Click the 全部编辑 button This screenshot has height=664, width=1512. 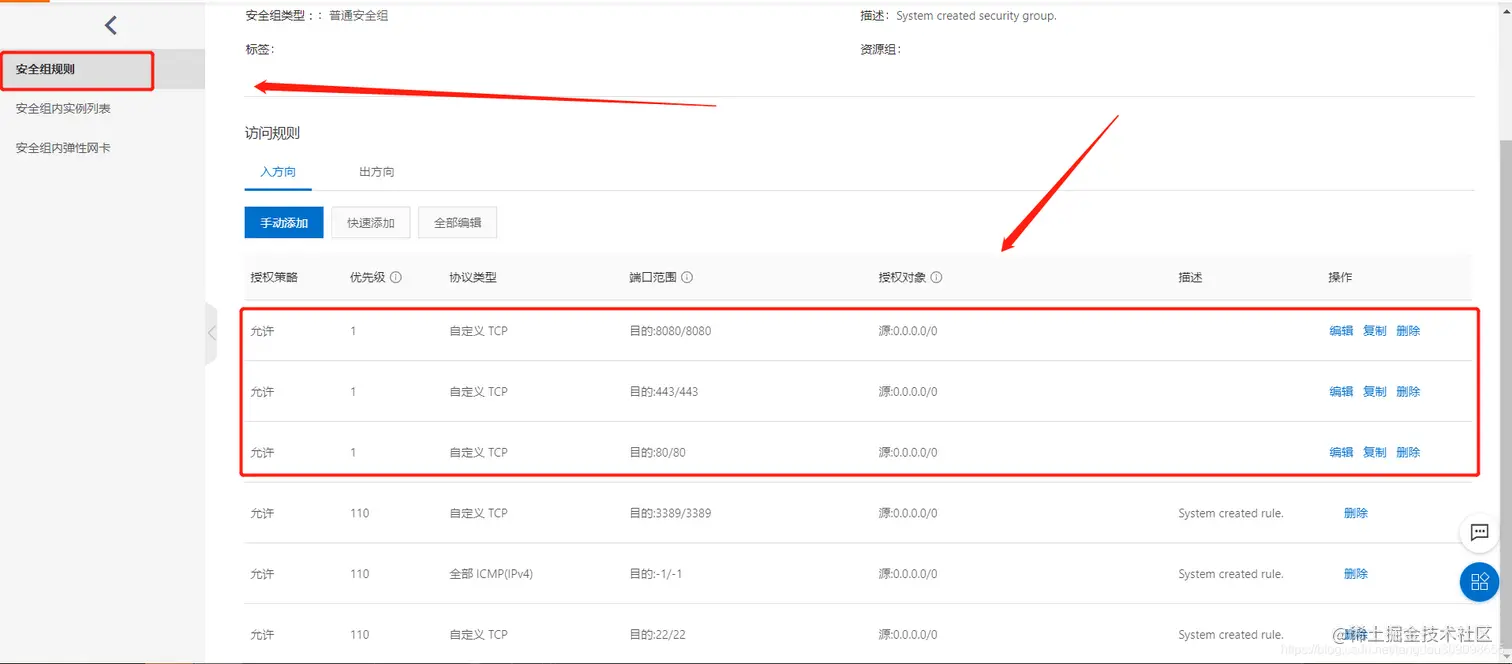458,223
